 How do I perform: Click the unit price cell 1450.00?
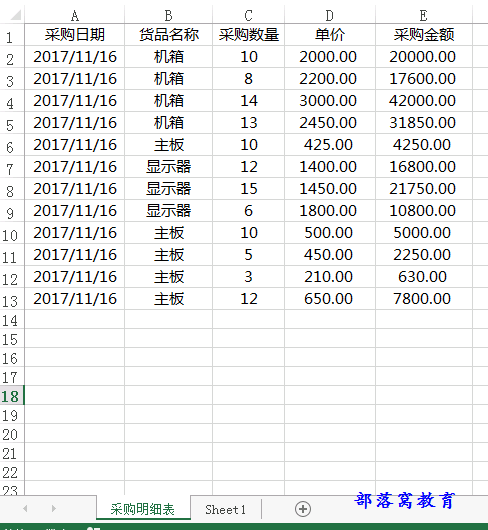click(330, 189)
